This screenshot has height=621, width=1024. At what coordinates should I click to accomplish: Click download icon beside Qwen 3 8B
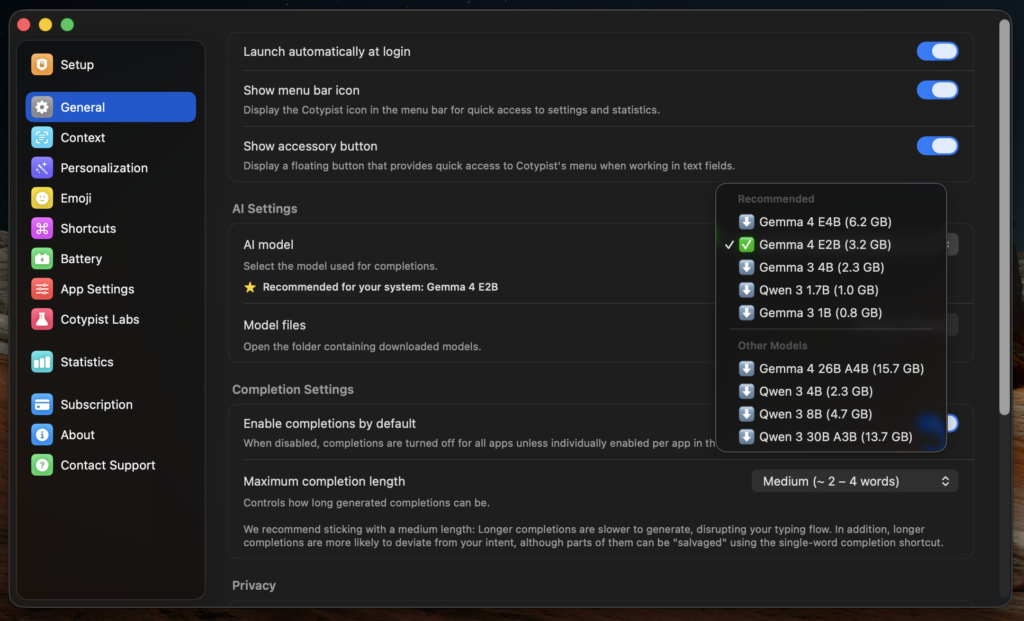click(746, 414)
